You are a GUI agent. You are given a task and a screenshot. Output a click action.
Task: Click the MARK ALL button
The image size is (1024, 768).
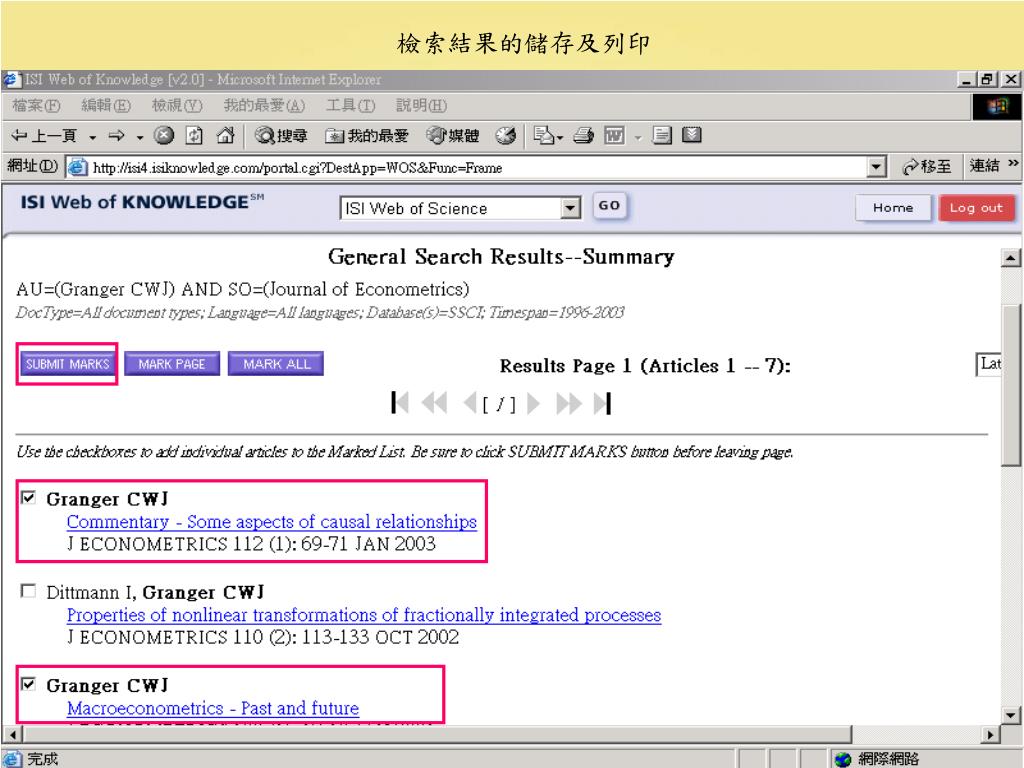276,364
